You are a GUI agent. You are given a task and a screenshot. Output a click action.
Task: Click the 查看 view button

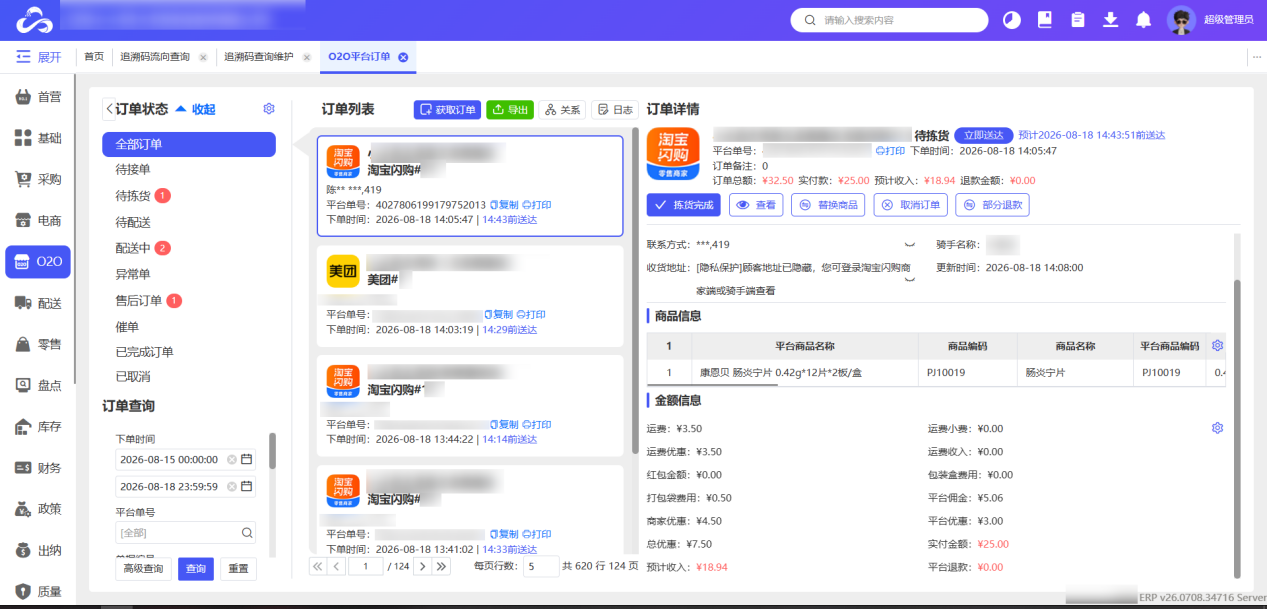(x=755, y=205)
